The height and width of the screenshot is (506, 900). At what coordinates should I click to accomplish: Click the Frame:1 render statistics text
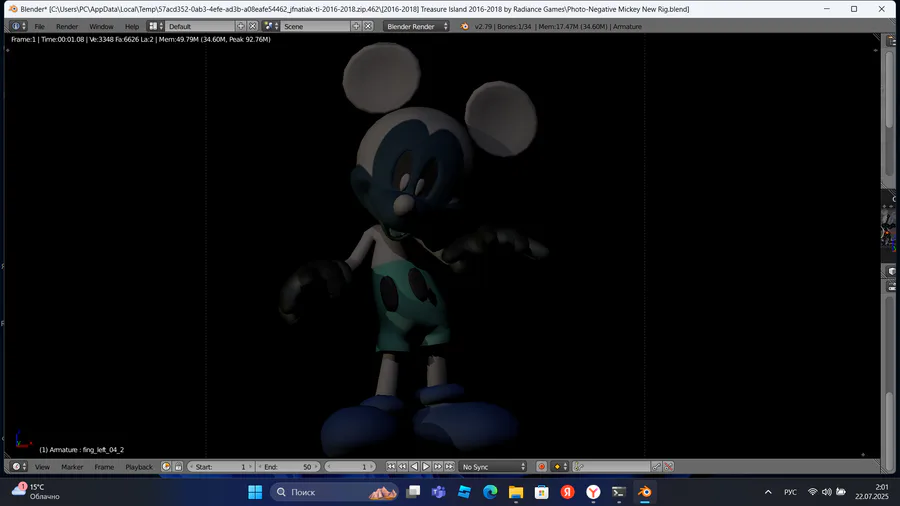pos(141,40)
